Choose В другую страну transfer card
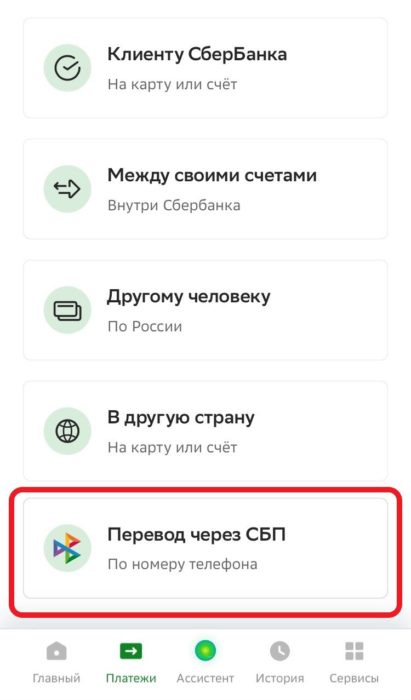This screenshot has width=411, height=700. tap(205, 431)
